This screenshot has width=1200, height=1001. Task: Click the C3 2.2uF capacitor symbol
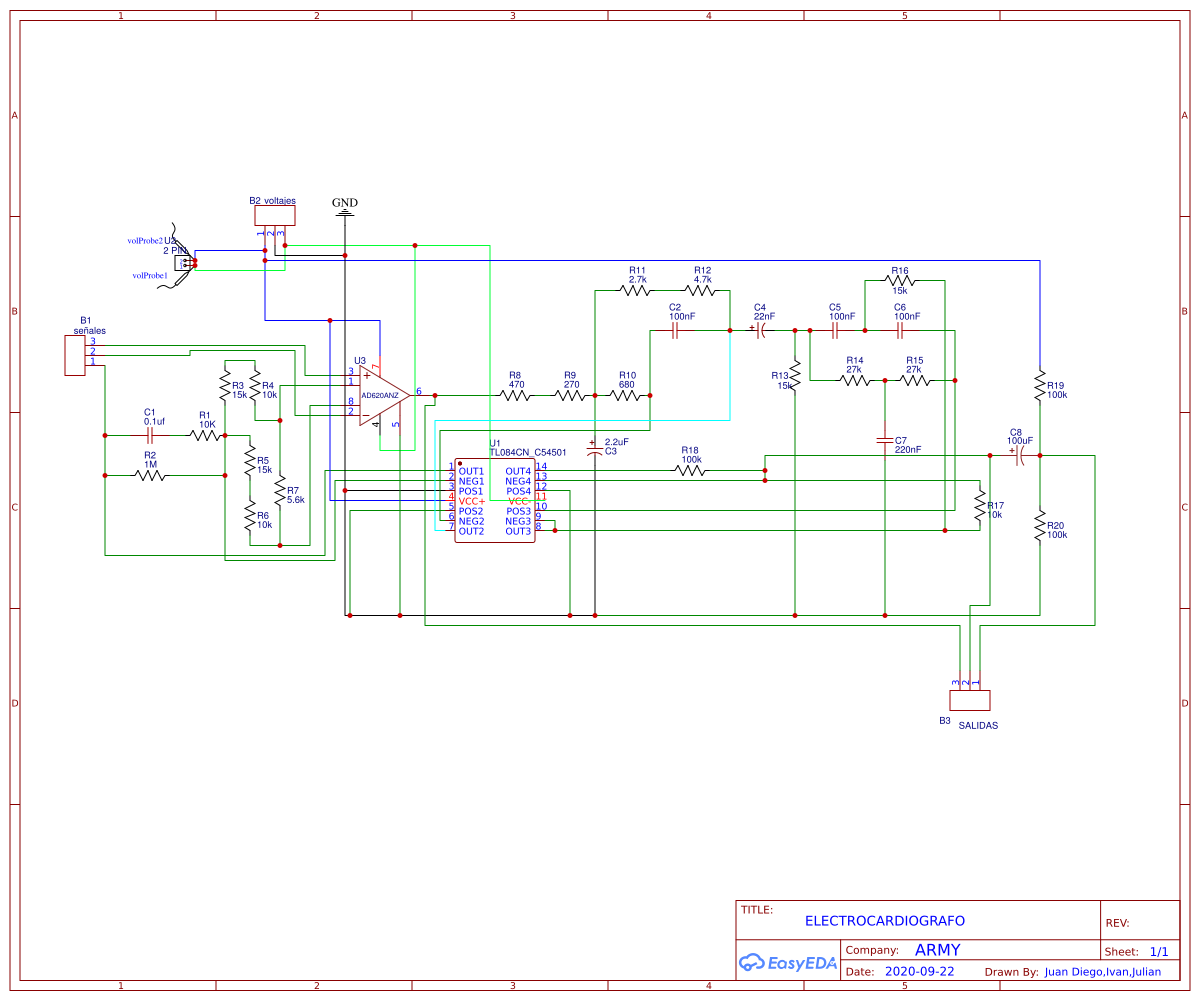pos(595,448)
